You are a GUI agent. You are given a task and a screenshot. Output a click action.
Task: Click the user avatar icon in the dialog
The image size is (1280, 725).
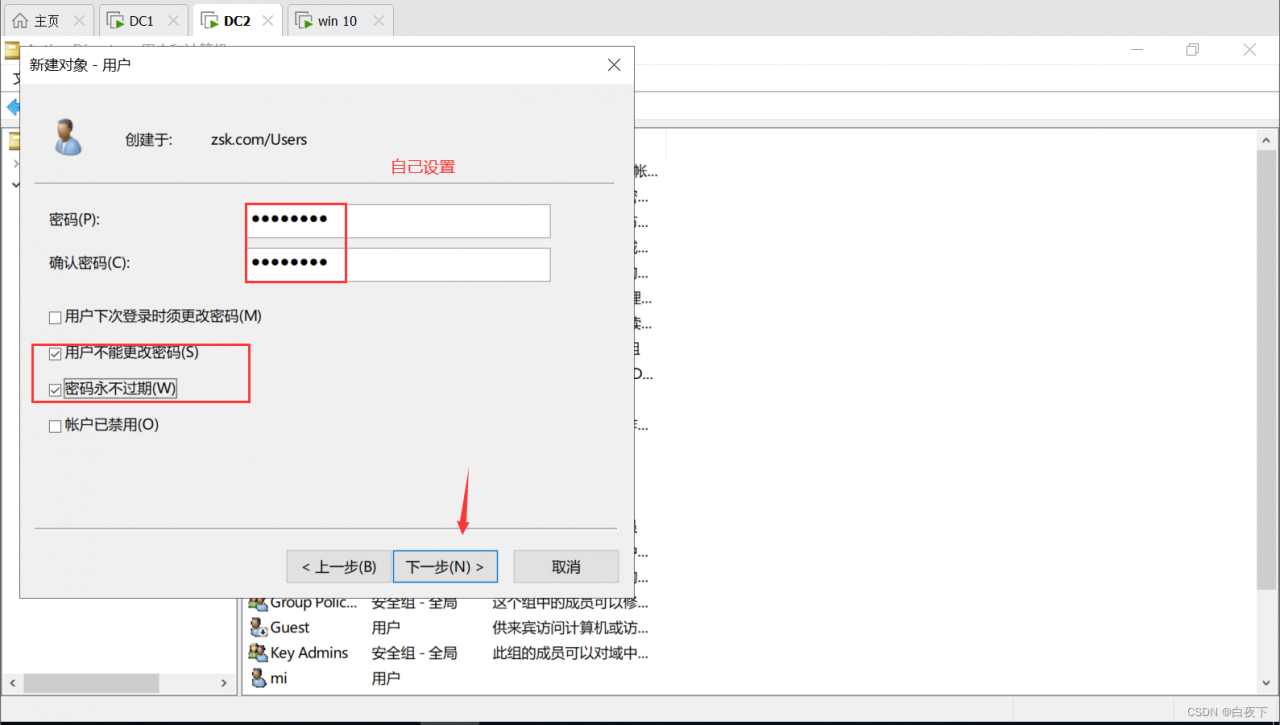pos(67,137)
